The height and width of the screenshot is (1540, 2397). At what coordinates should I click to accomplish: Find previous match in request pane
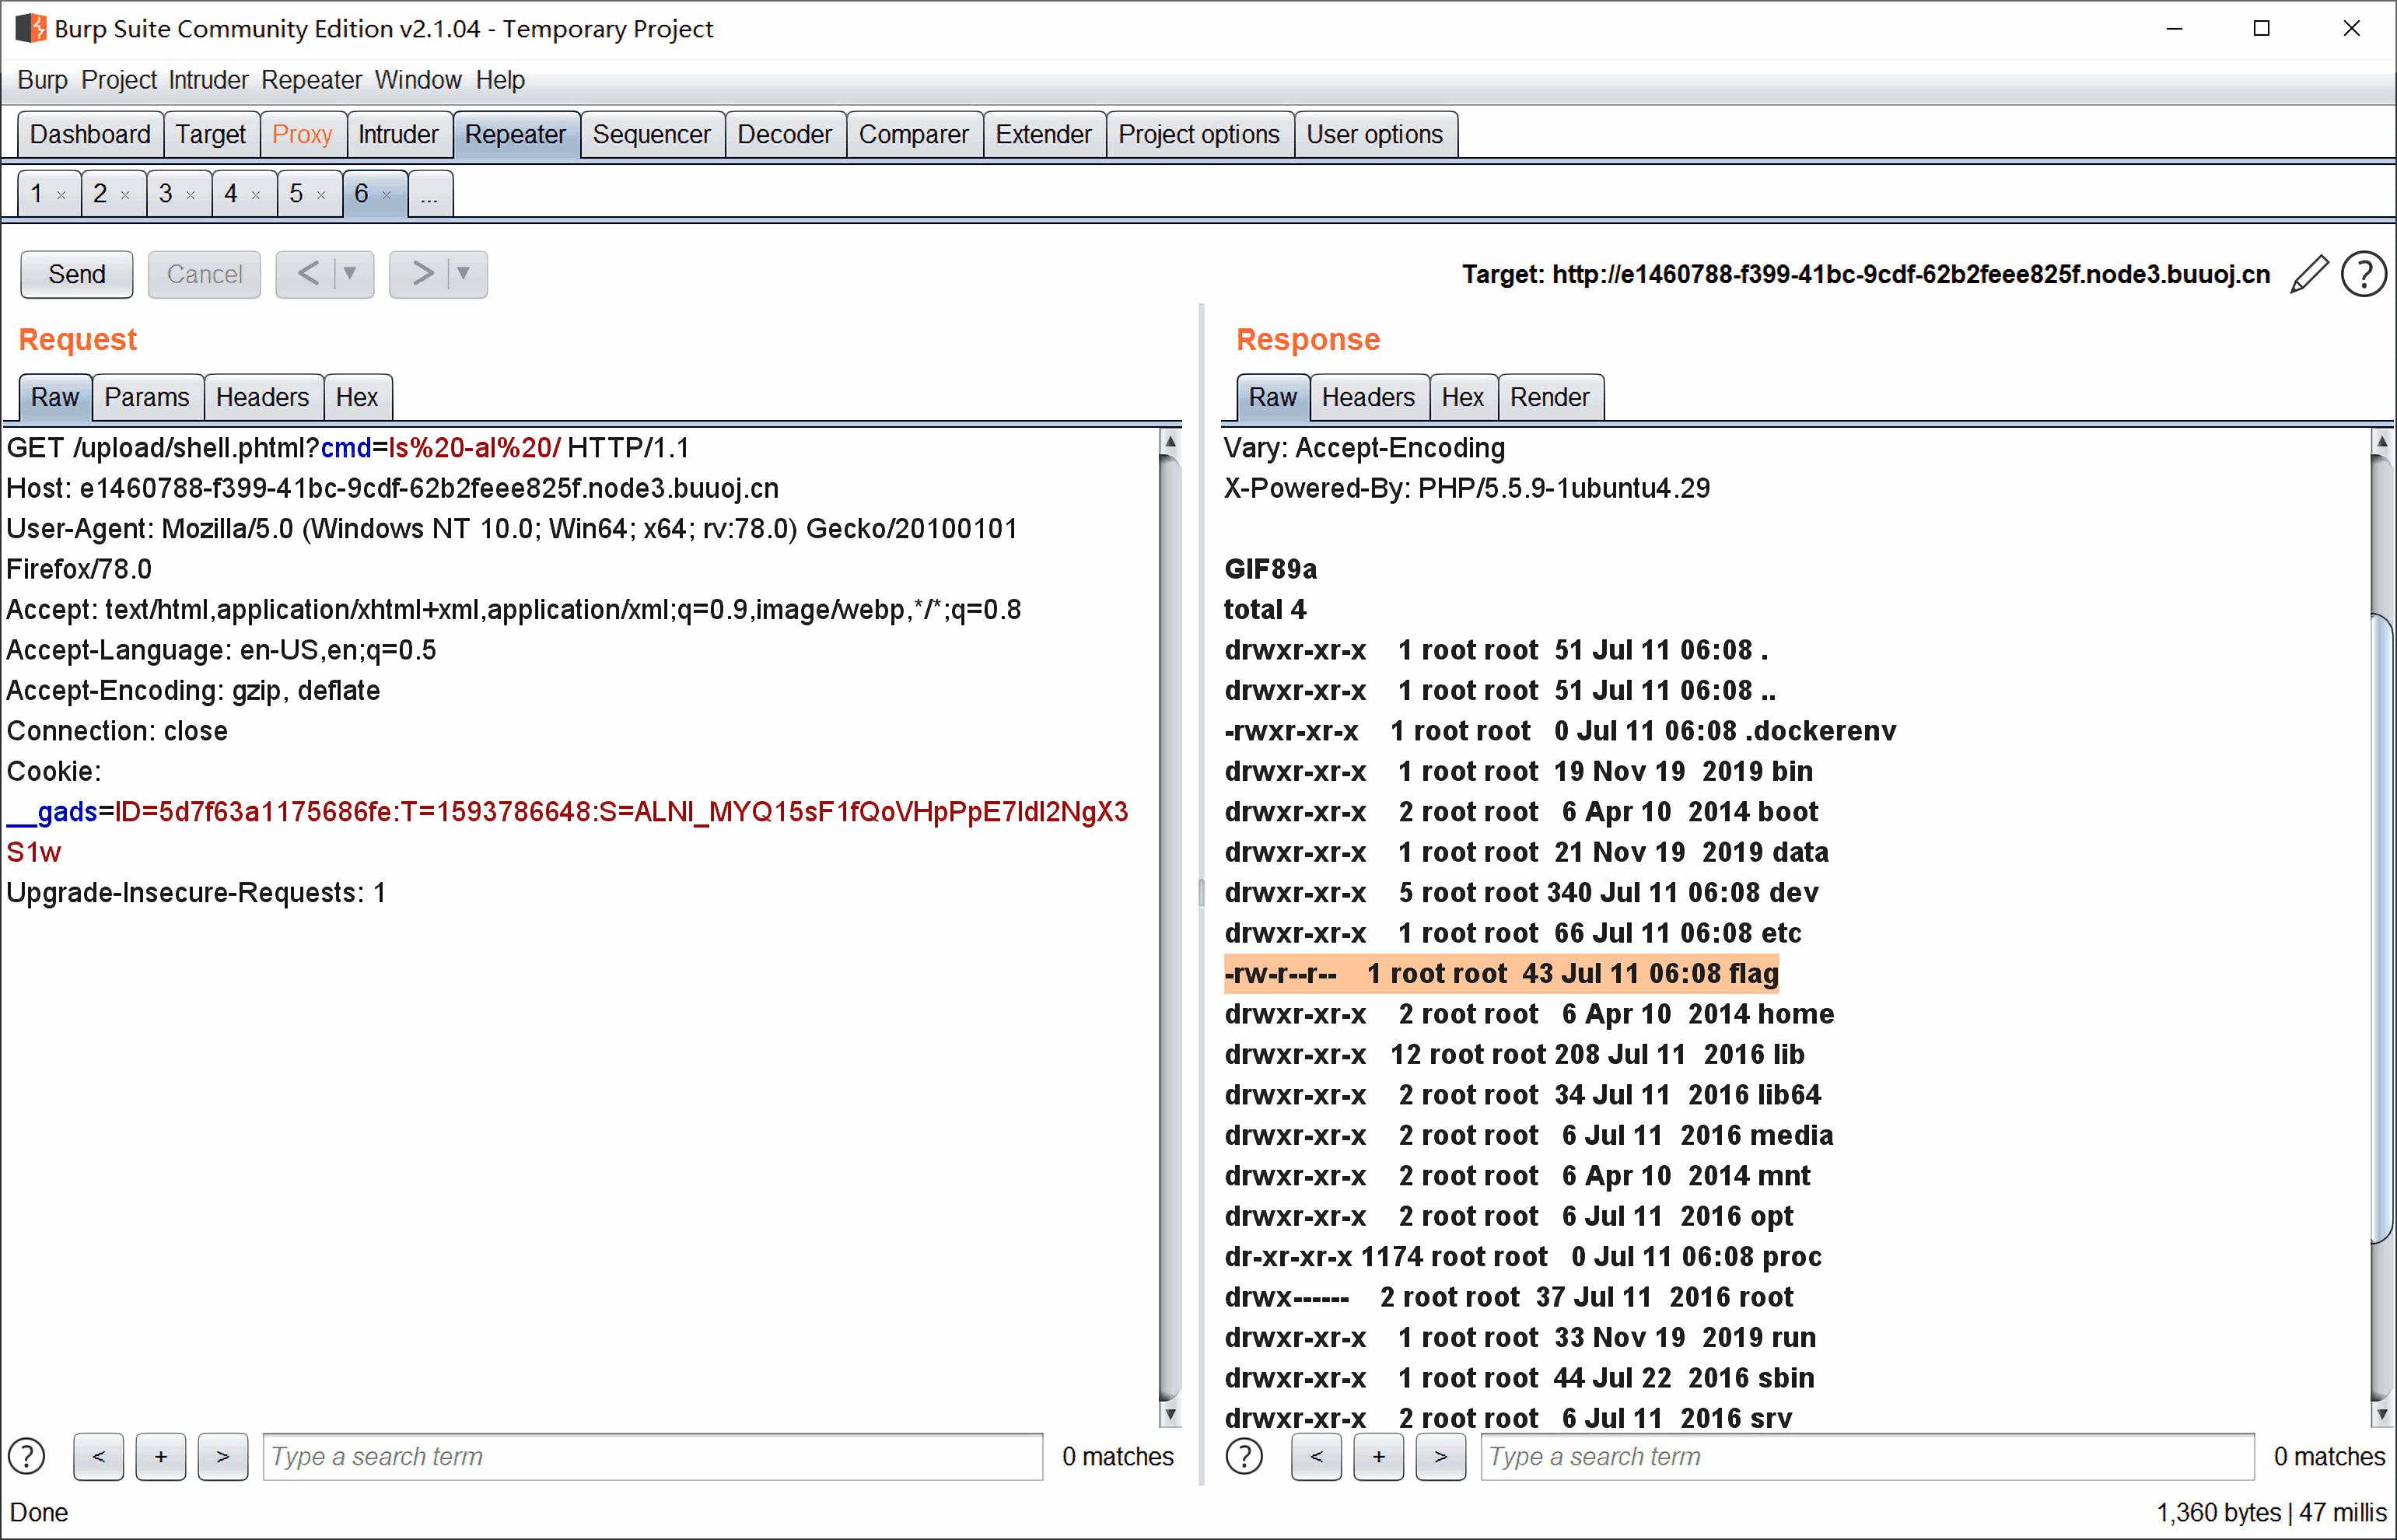coord(99,1456)
